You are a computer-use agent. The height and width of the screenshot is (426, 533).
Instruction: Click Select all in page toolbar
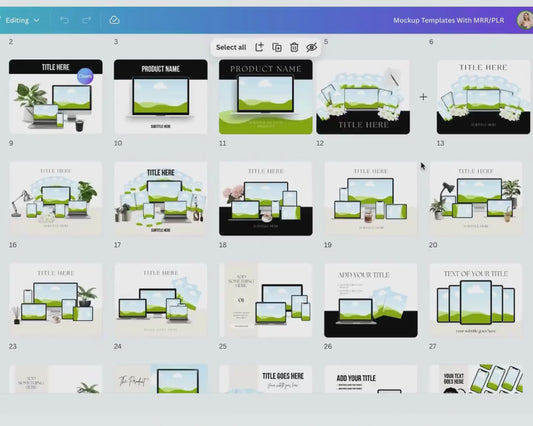231,47
